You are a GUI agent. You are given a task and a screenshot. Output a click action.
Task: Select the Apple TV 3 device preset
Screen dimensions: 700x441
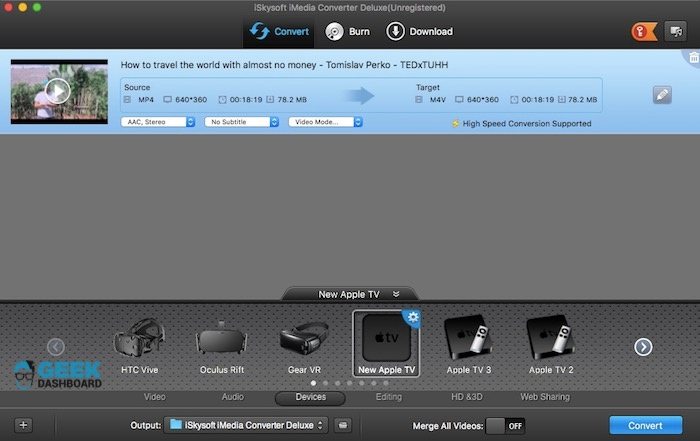[469, 345]
